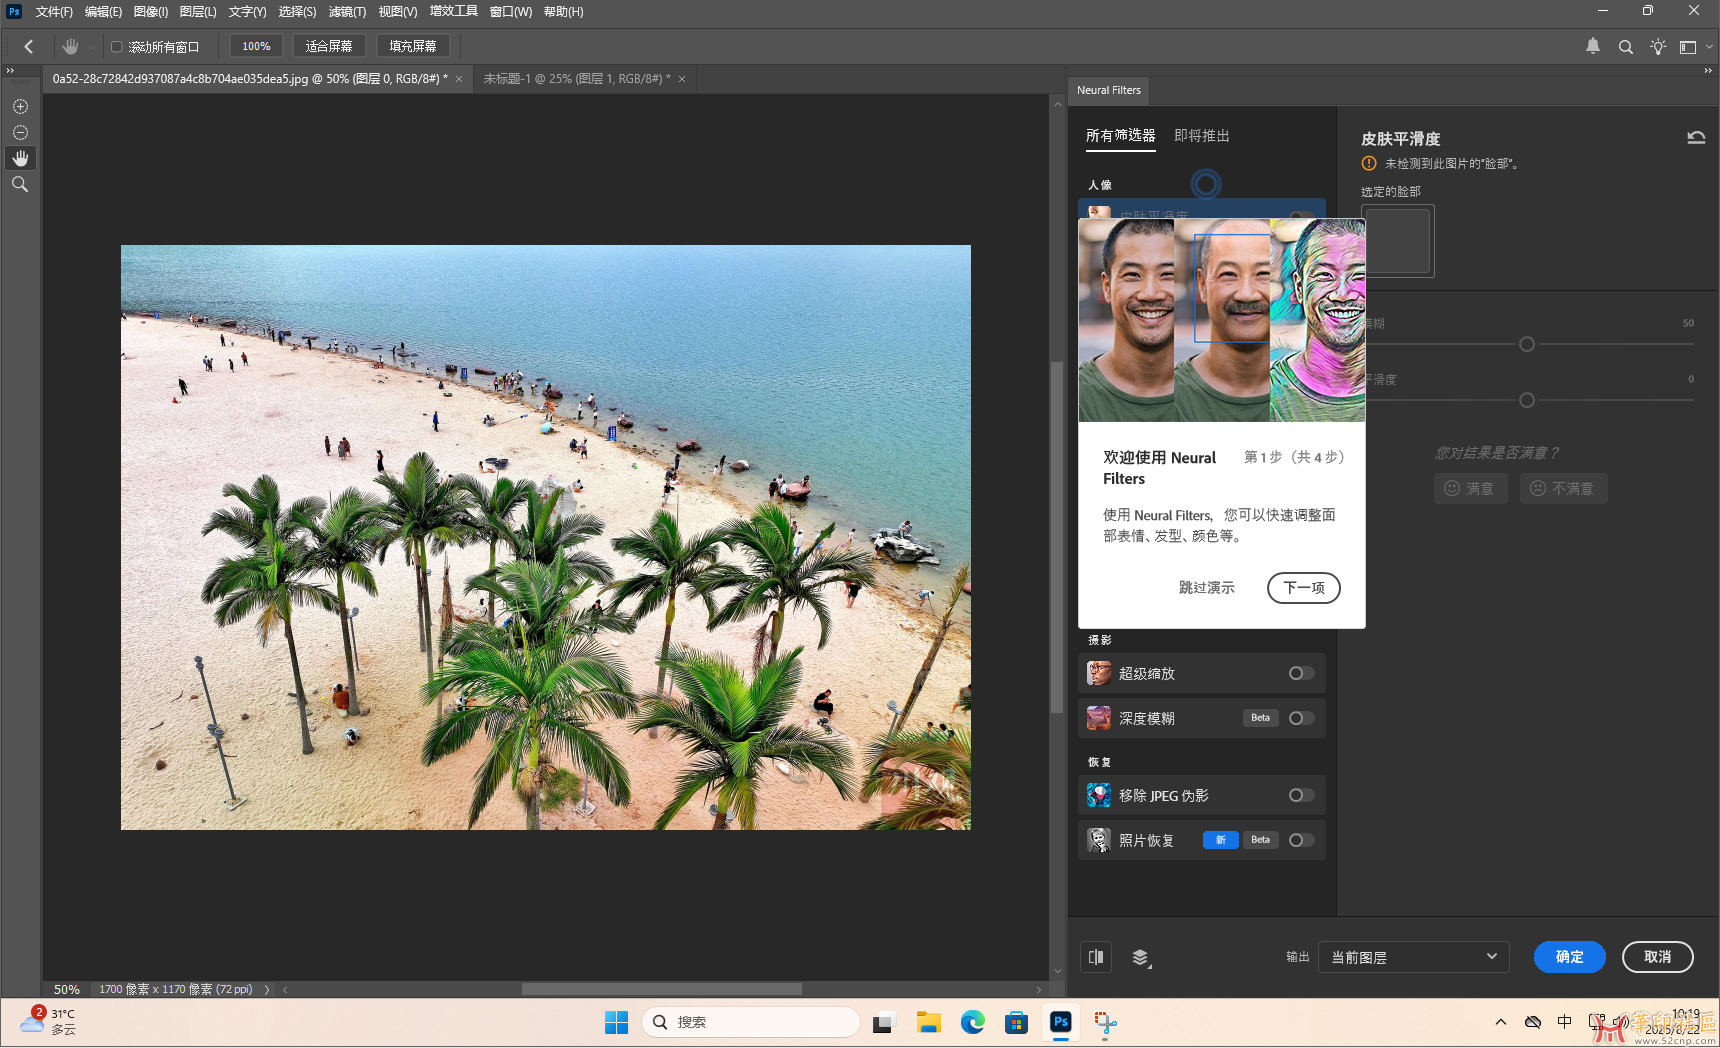Open the notifications bell
Screen dimensions: 1720x1048
pyautogui.click(x=1593, y=46)
